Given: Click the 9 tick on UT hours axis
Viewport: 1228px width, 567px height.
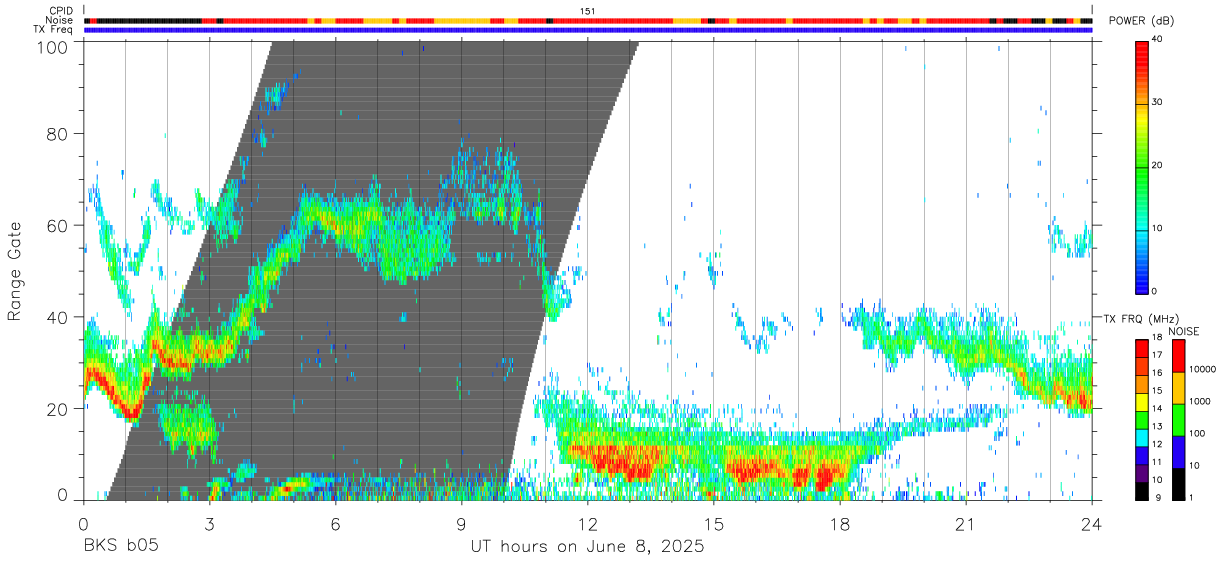Looking at the screenshot, I should click(462, 524).
